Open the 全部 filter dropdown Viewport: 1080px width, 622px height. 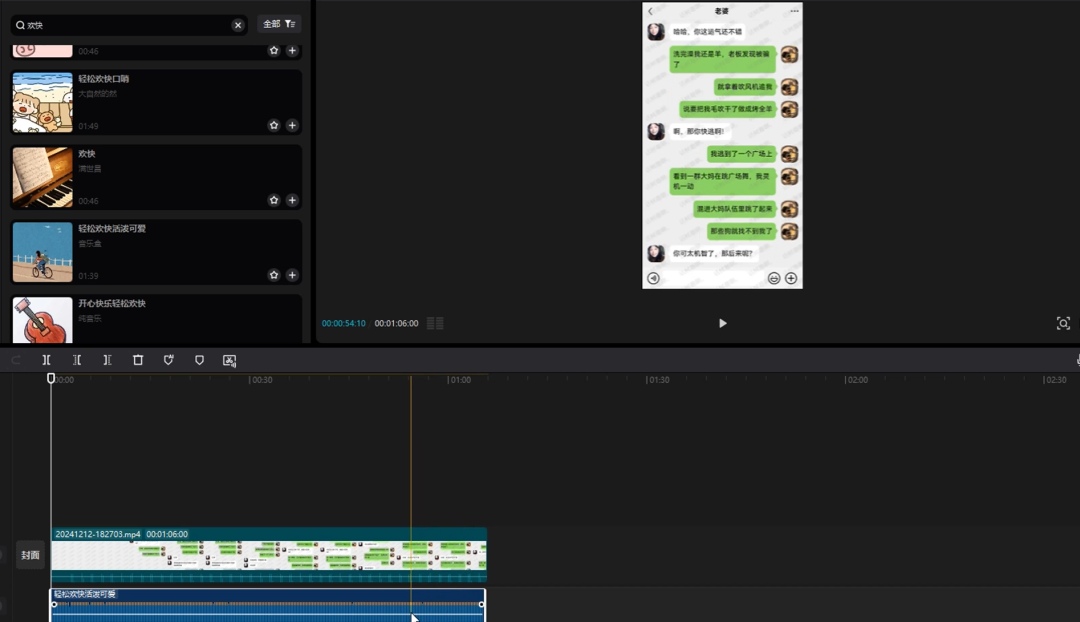[279, 24]
